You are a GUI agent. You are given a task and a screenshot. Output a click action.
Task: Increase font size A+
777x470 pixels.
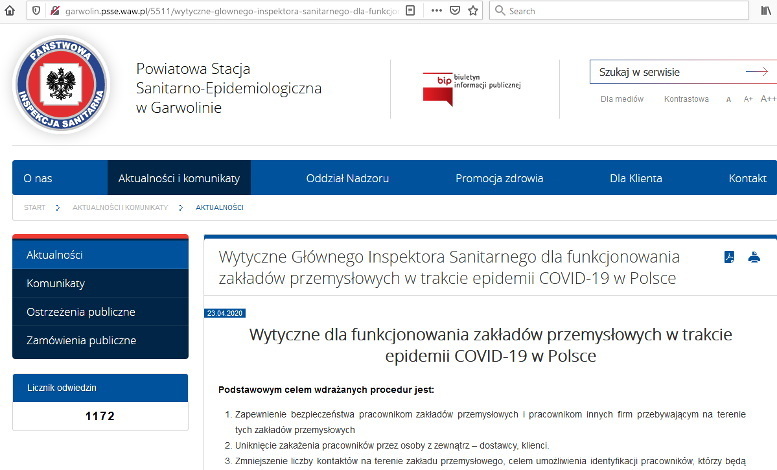click(x=748, y=99)
